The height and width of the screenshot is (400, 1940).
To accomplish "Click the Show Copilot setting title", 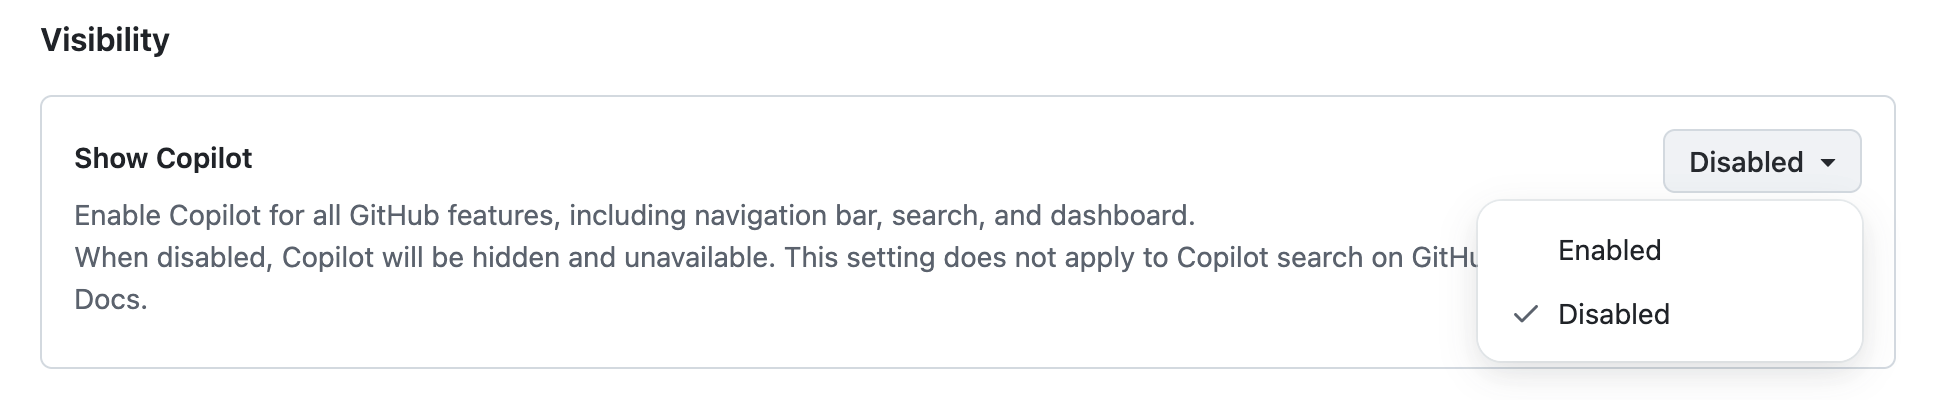I will click(x=163, y=158).
